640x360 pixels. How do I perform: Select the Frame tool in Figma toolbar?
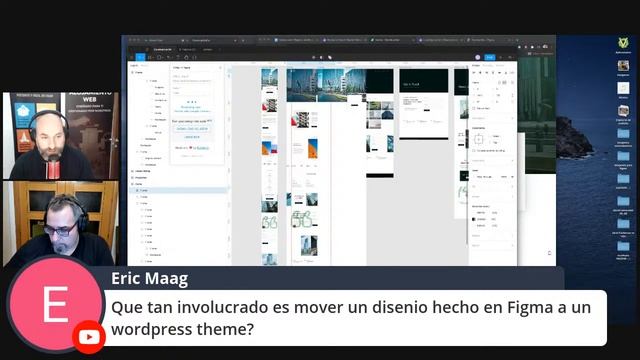tap(150, 57)
